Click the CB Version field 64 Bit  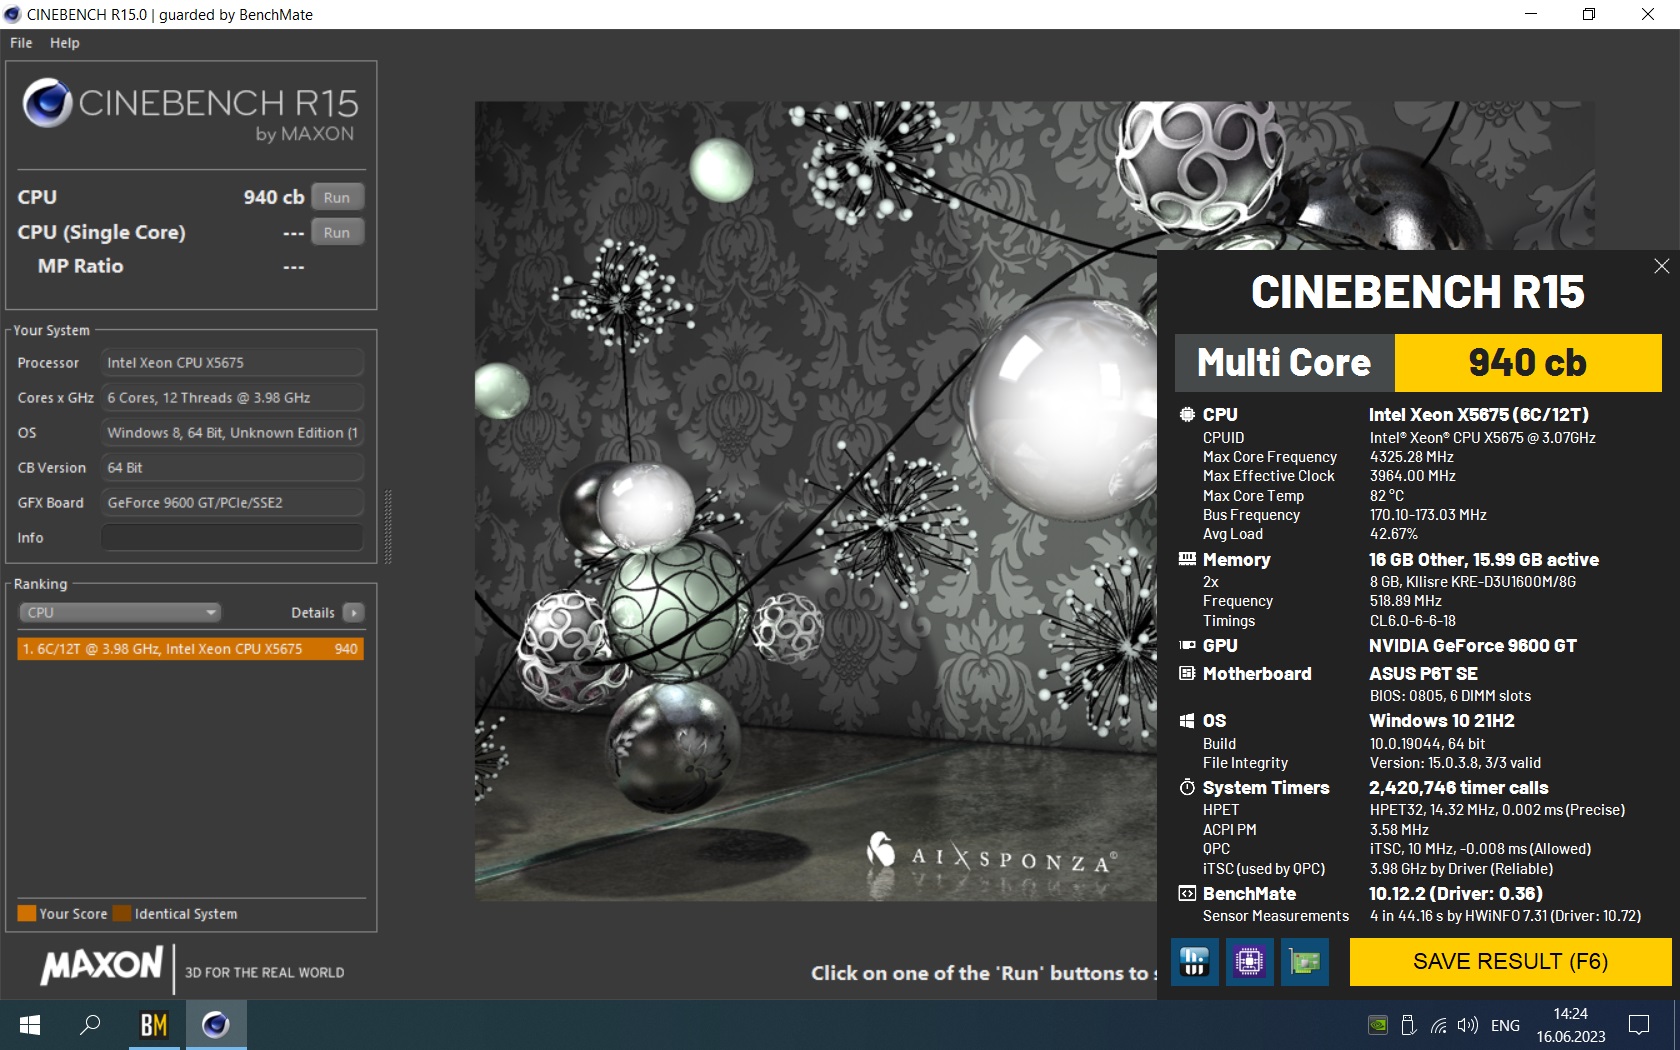pos(232,467)
